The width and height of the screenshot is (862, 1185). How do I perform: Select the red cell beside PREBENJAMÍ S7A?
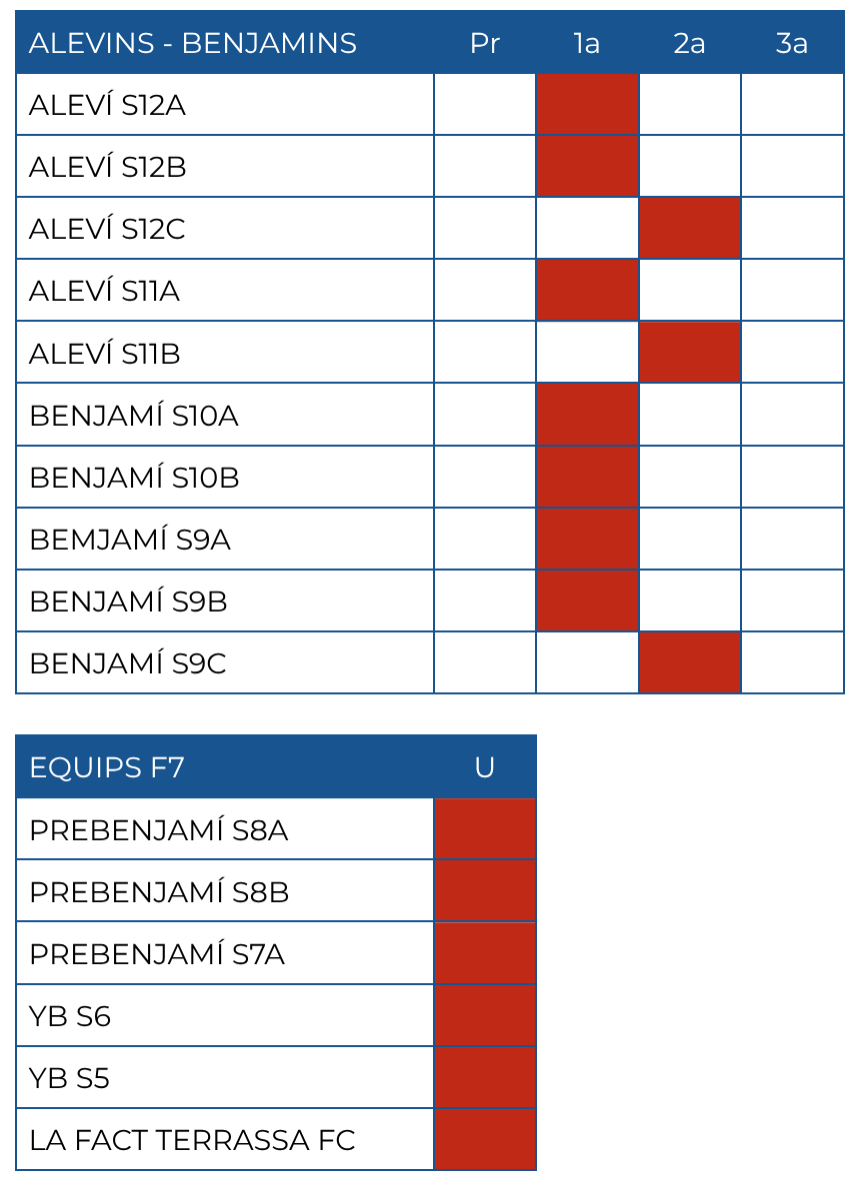[x=485, y=953]
